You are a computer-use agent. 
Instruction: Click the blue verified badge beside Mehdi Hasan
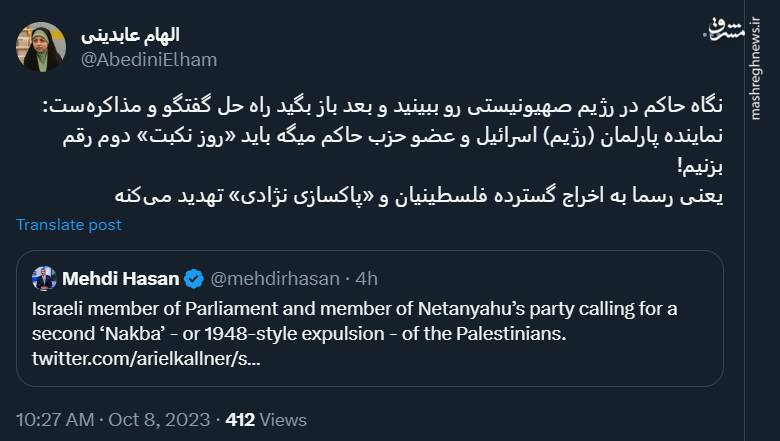[x=194, y=277]
